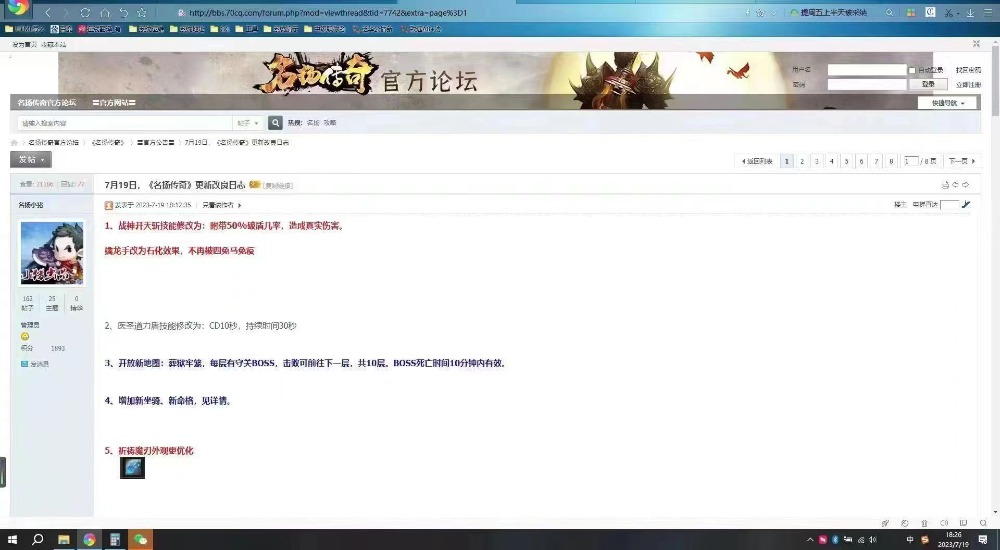
Task: Open the search type dropdown beside the search box
Action: pos(248,123)
